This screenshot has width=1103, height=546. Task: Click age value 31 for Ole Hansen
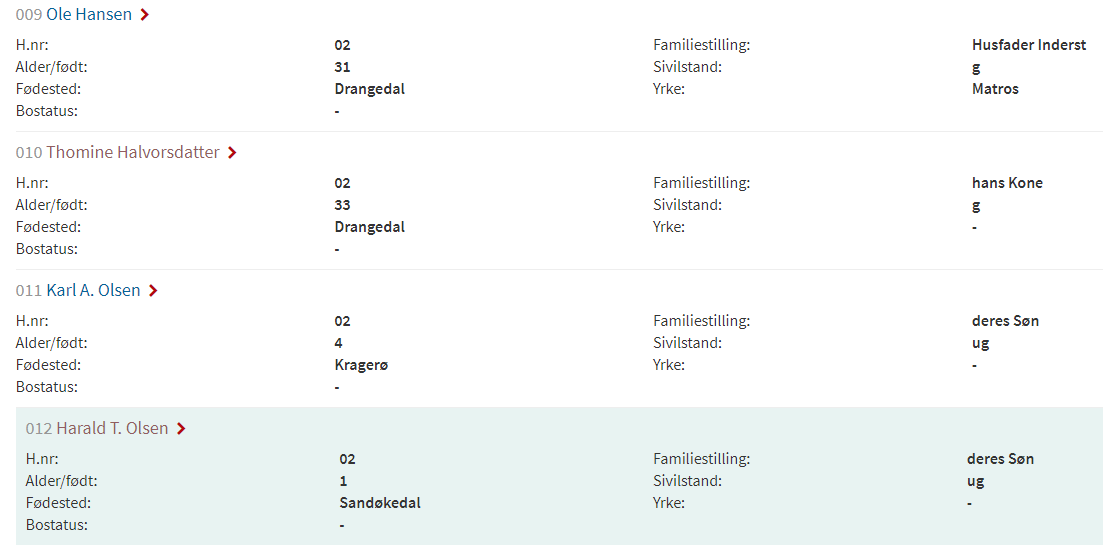342,68
